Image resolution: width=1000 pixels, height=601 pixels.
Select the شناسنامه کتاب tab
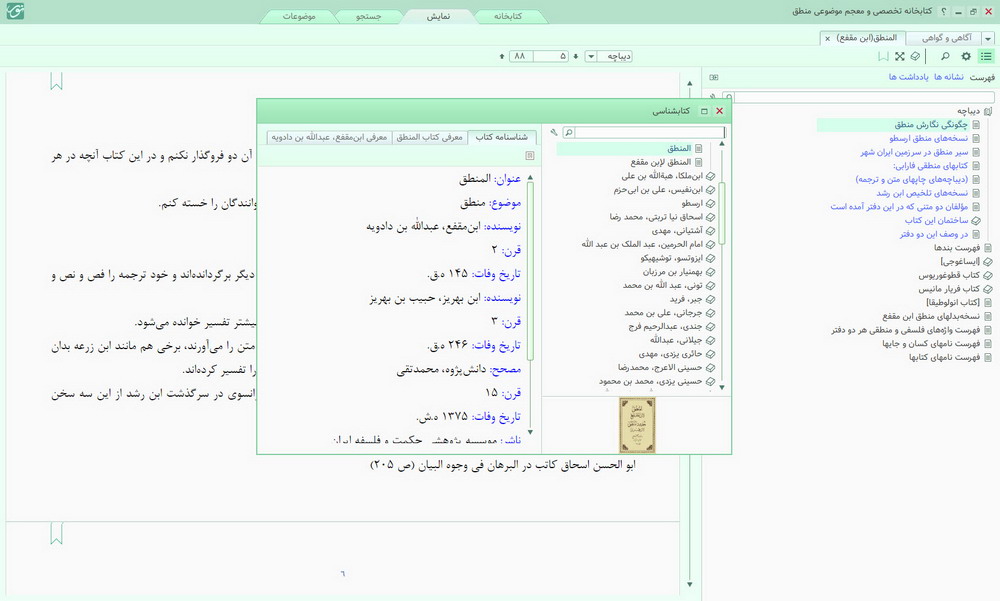click(x=501, y=137)
